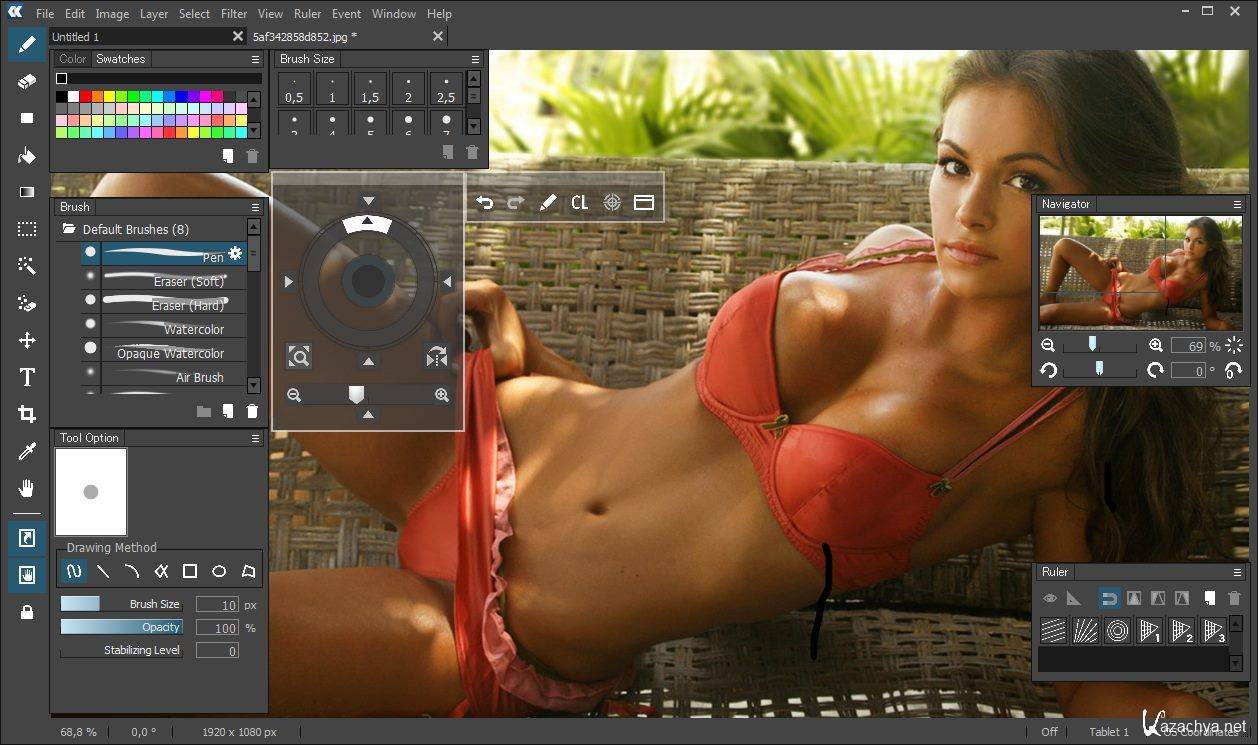This screenshot has width=1258, height=745.
Task: Switch to the Color tab
Action: click(x=73, y=59)
